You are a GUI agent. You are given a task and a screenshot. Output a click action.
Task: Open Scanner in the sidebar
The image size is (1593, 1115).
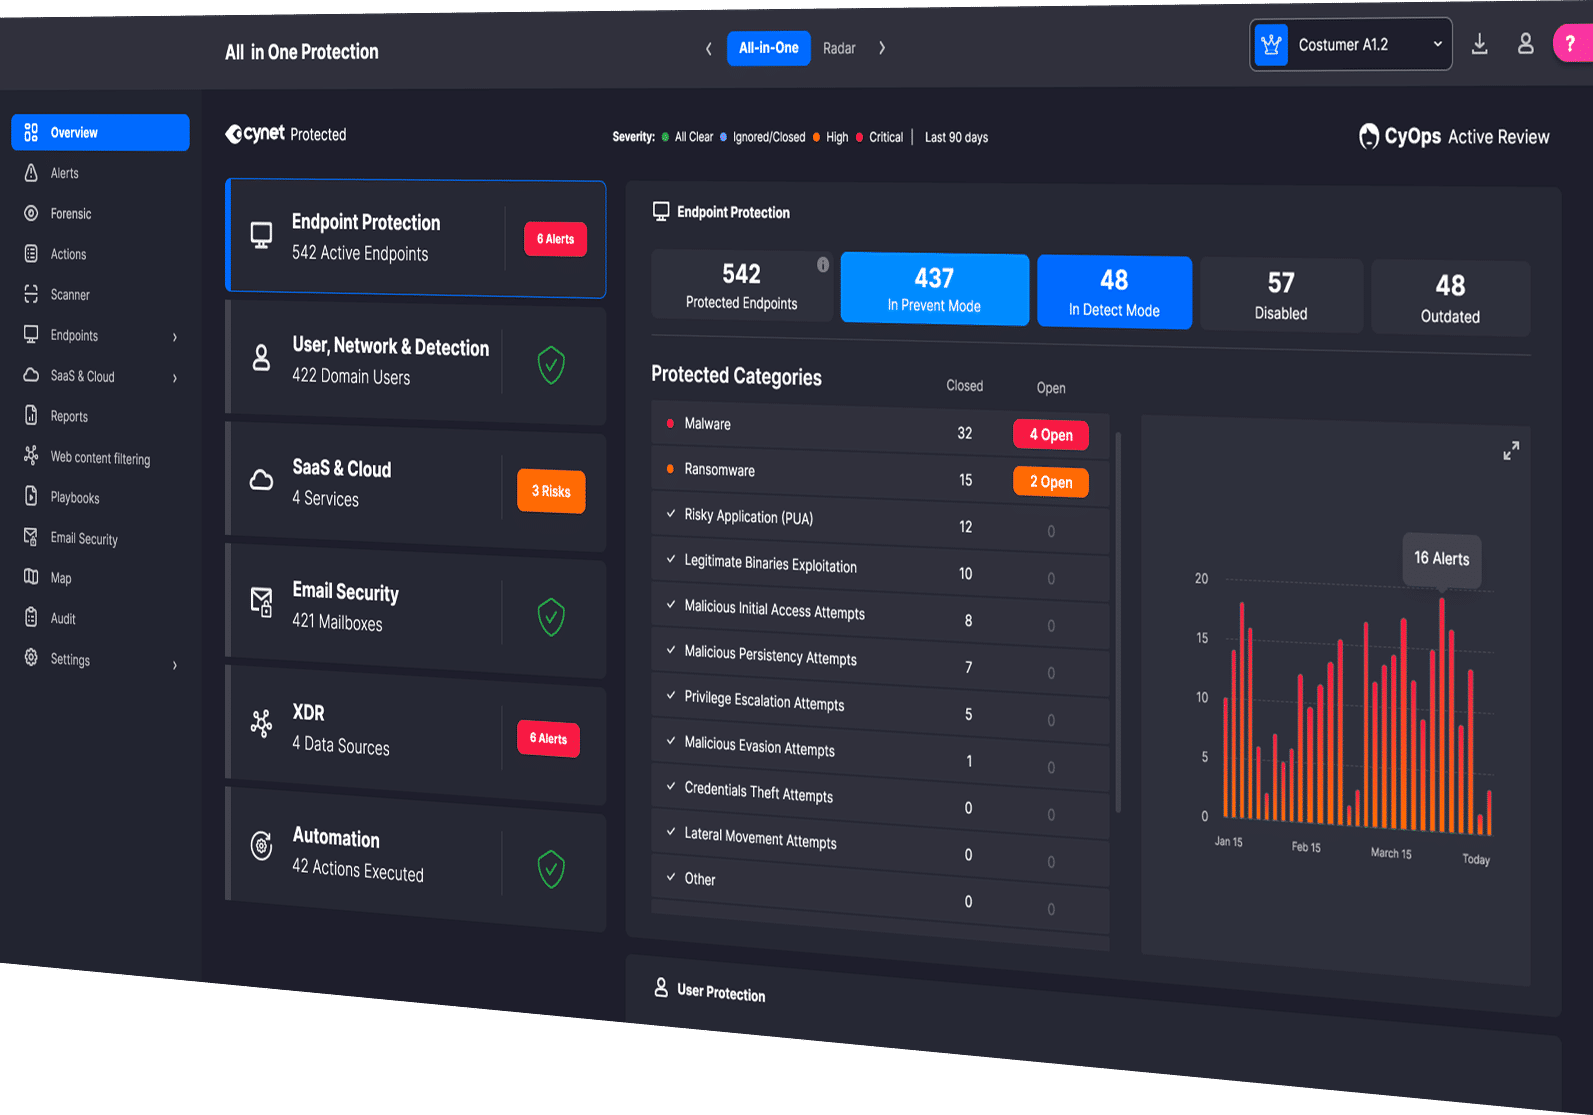[70, 295]
